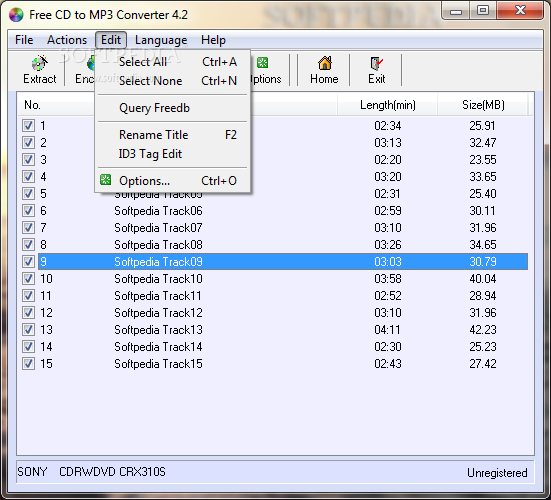The image size is (551, 500).
Task: Select the Softpedia Track10 title
Action: 158,279
